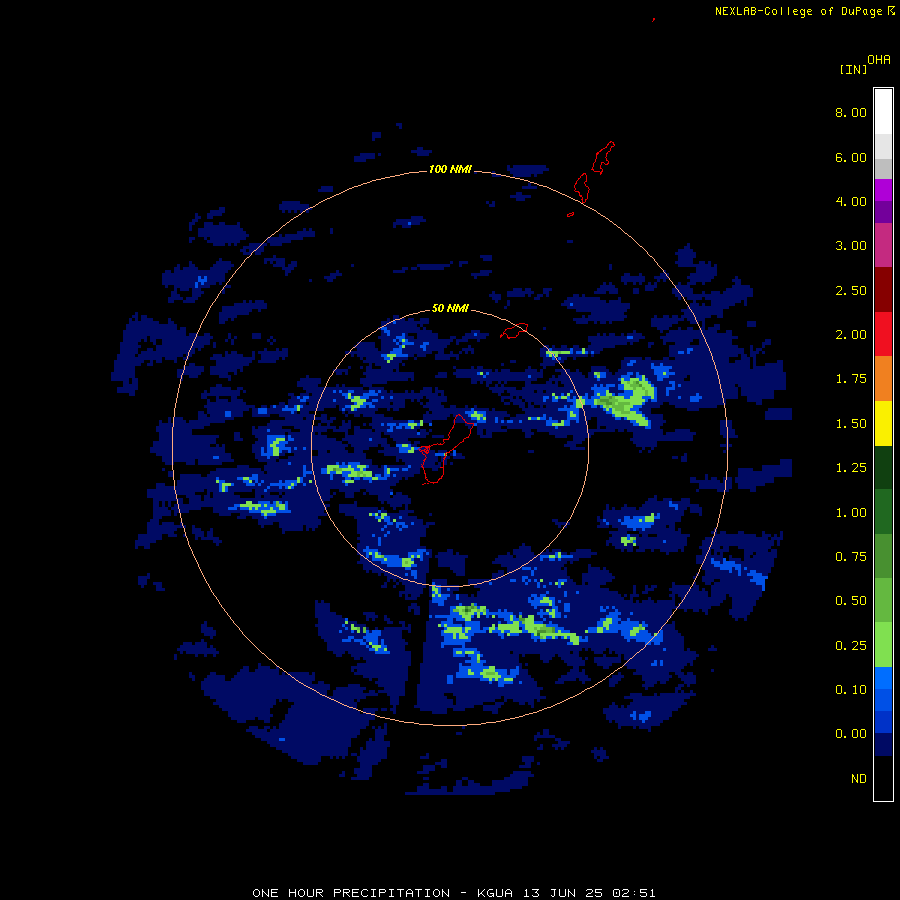
Task: Click the red Rota island outline near 50 NMI ring
Action: (514, 331)
